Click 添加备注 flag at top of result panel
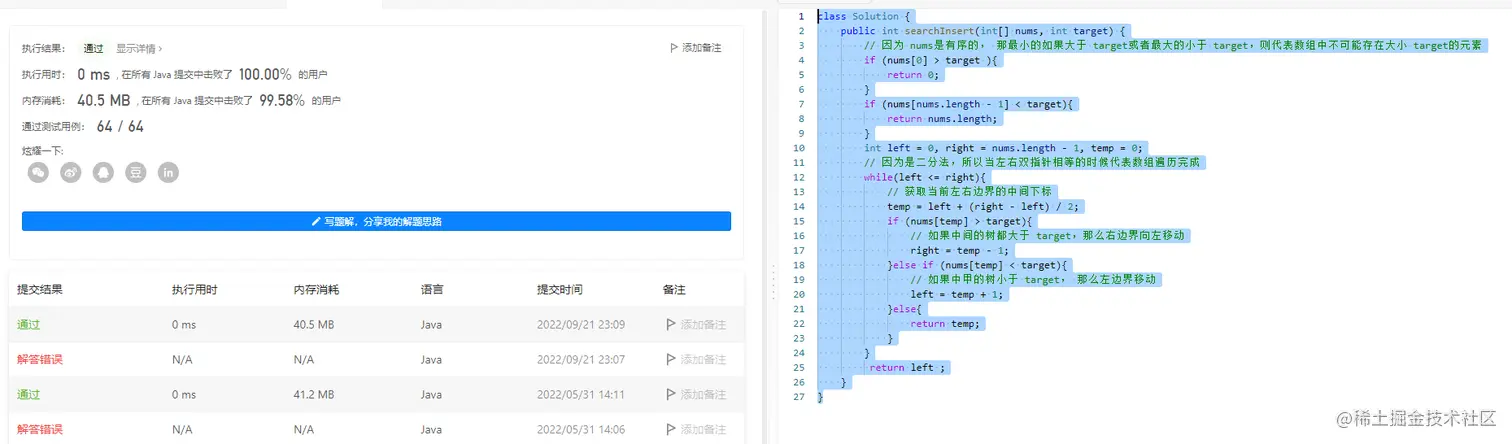 click(x=695, y=48)
